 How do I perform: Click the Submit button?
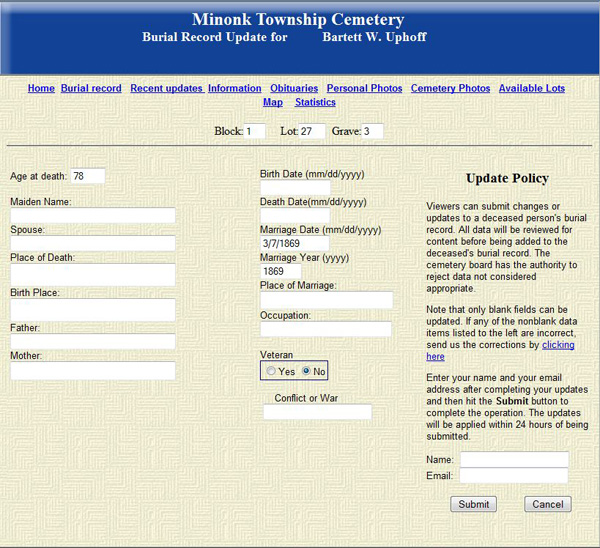click(473, 504)
